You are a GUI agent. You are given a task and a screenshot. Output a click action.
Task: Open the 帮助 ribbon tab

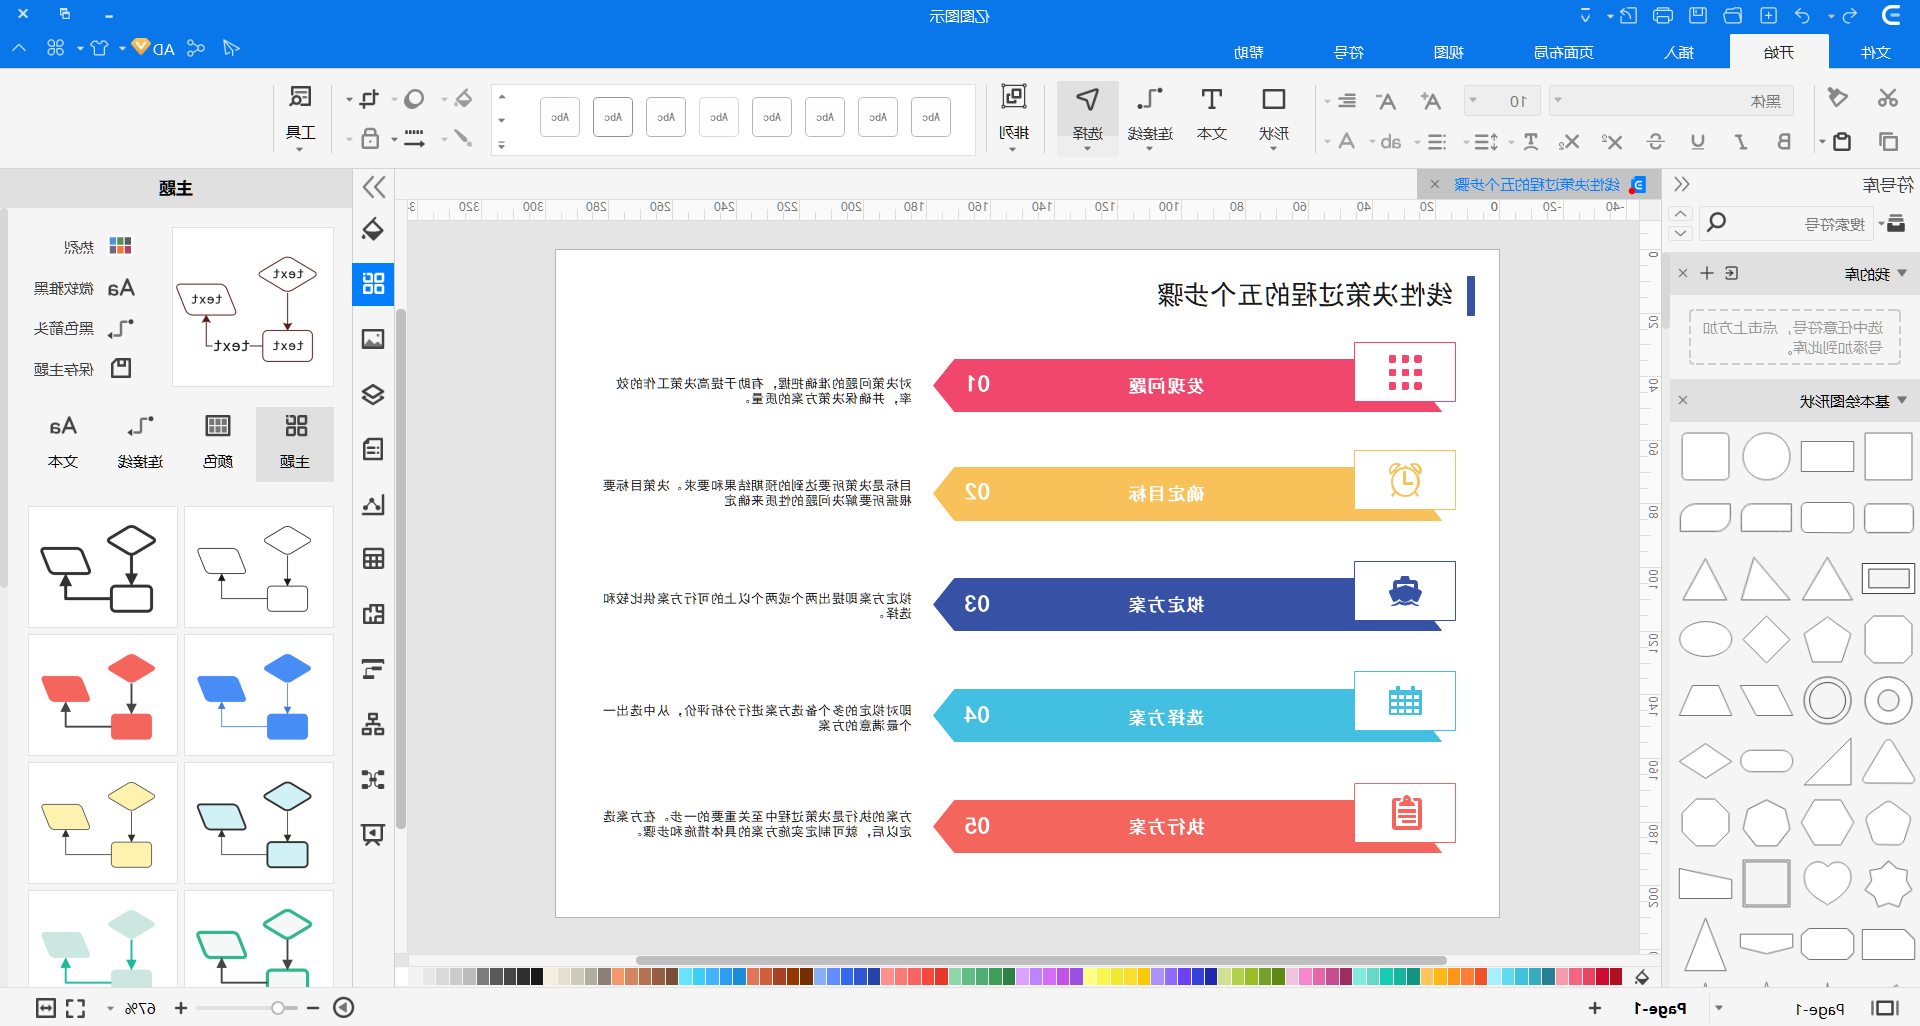1248,52
